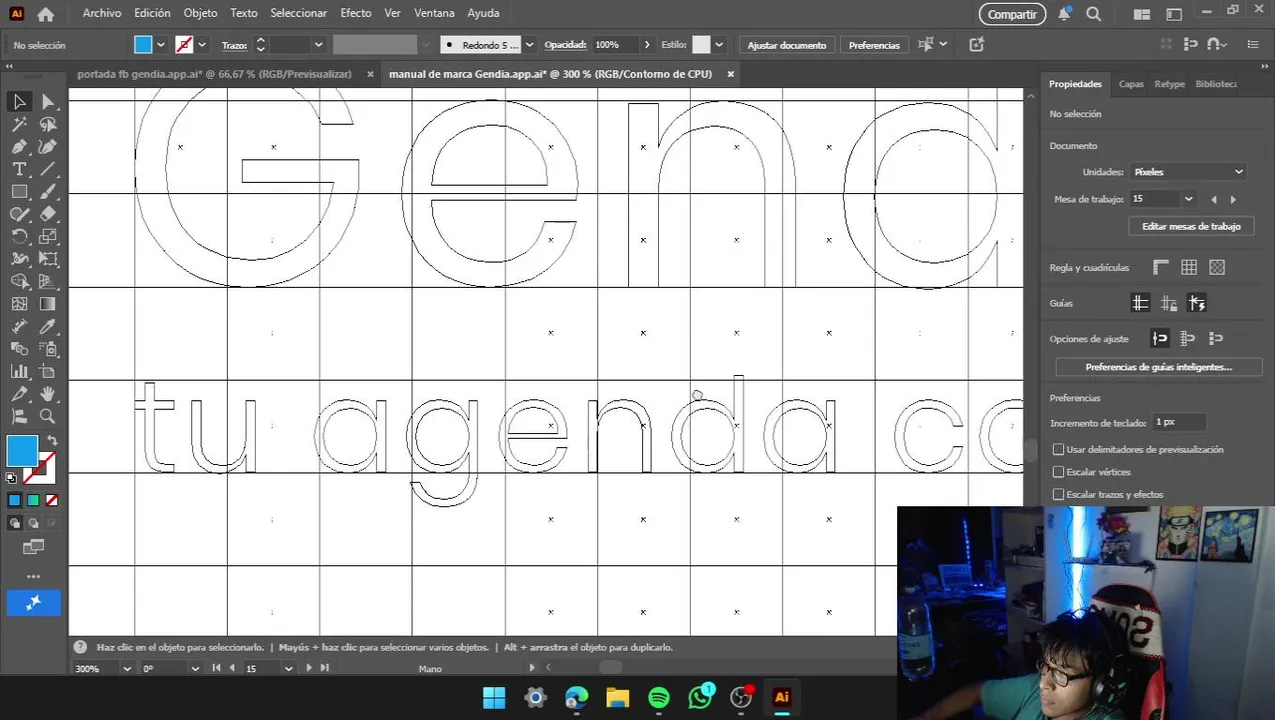1275x720 pixels.
Task: Select the Curvature tool
Action: tap(48, 147)
